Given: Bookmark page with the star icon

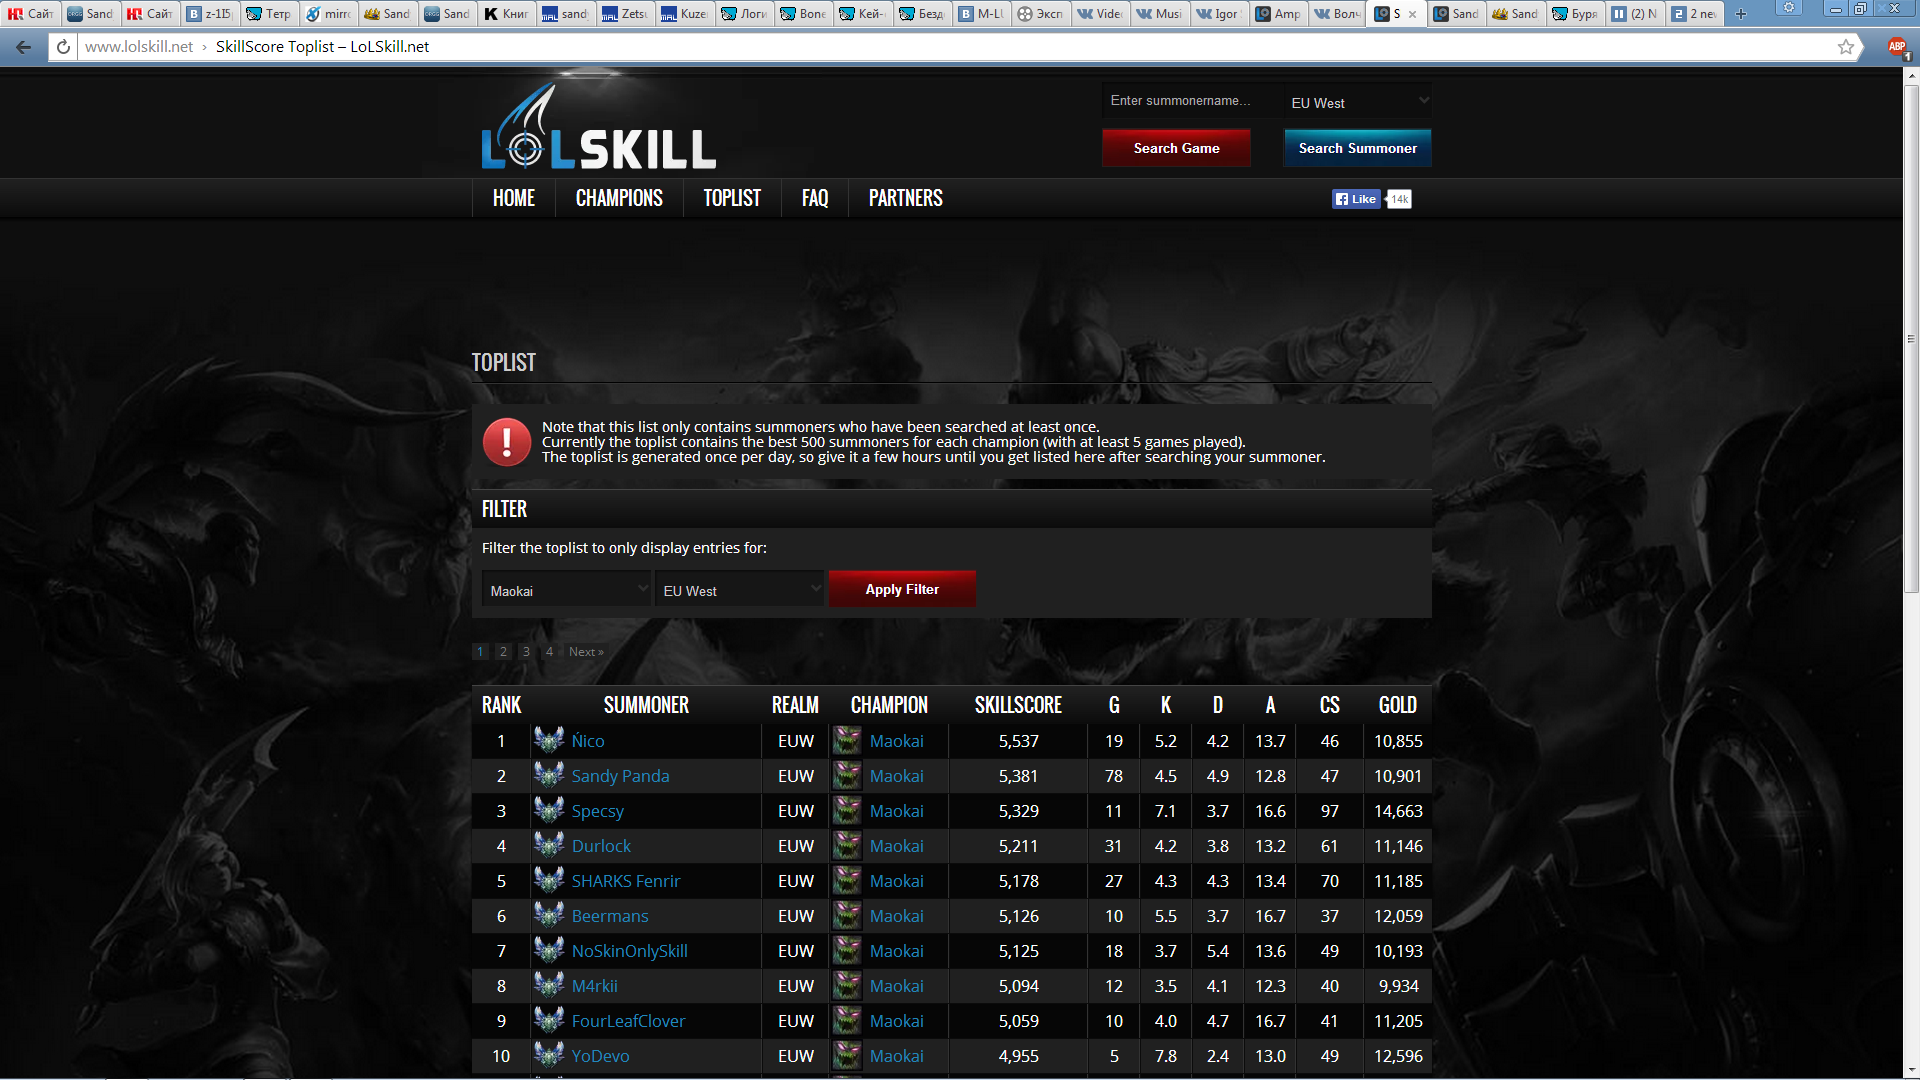Looking at the screenshot, I should coord(1846,47).
